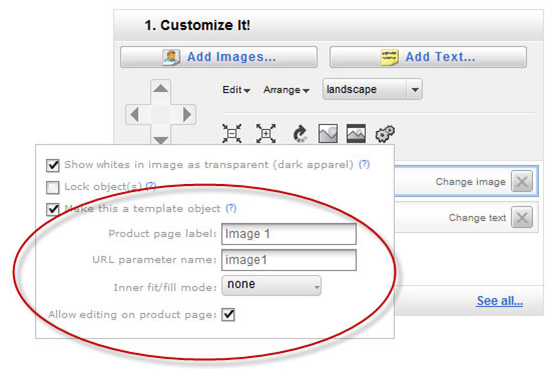Click the light-framed image fit icon
The width and height of the screenshot is (555, 380).
[328, 133]
